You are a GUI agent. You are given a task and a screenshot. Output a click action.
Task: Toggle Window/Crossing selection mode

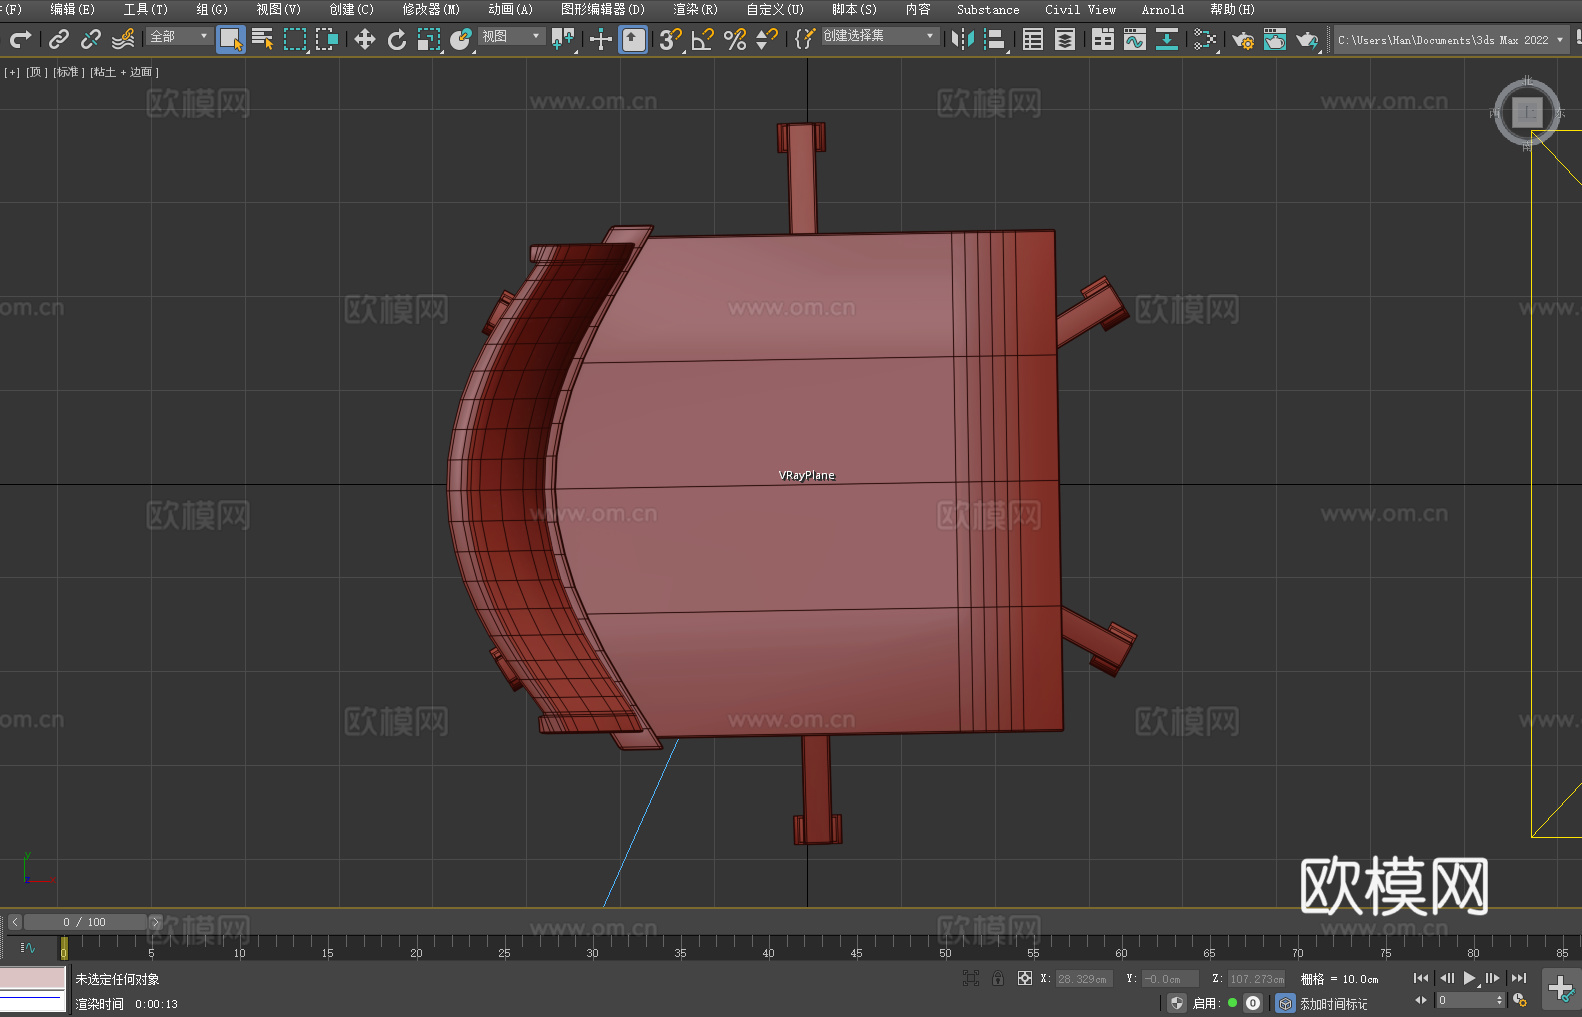(327, 39)
